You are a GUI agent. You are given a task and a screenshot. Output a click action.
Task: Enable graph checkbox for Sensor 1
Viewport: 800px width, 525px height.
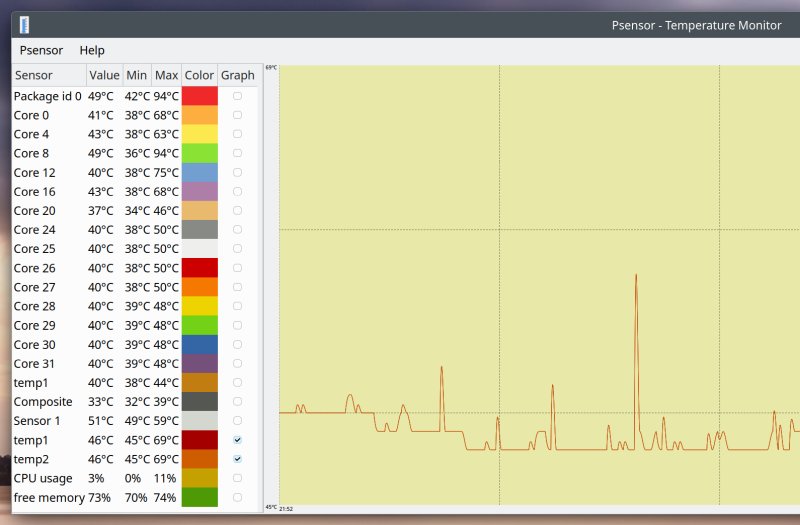click(237, 420)
